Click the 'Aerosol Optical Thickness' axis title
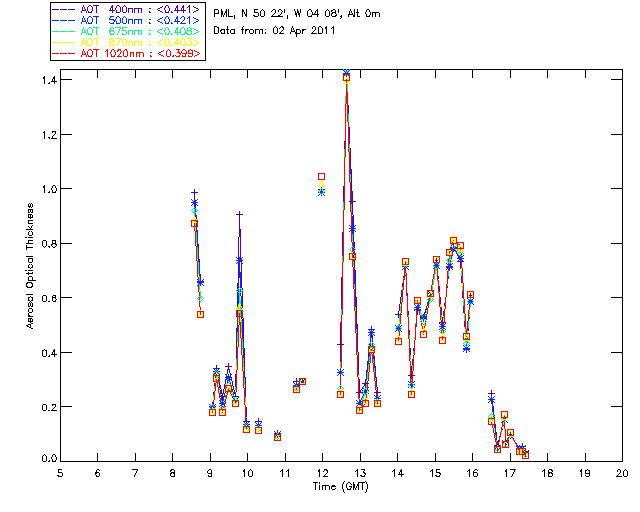This screenshot has width=640, height=512. (29, 266)
